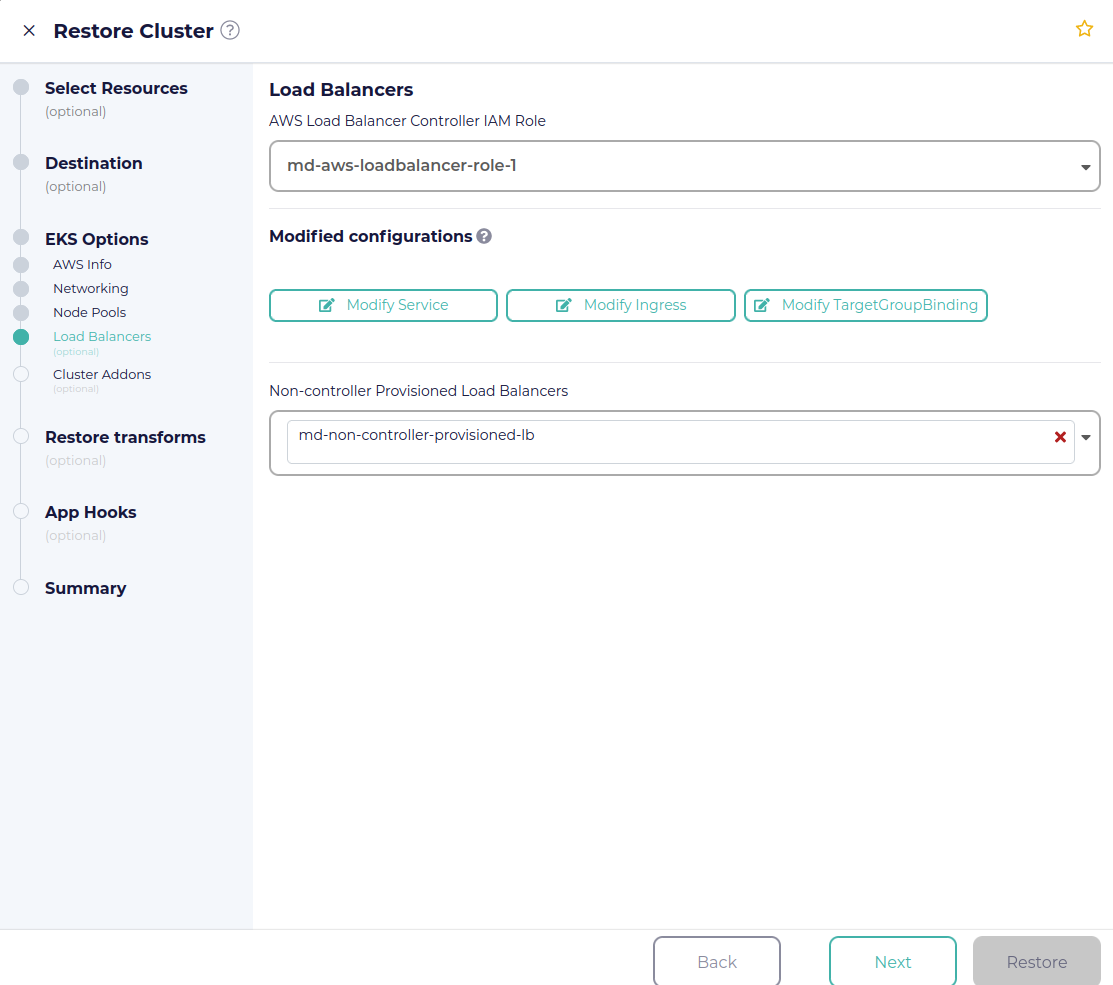Select the Node Pools step

(89, 312)
